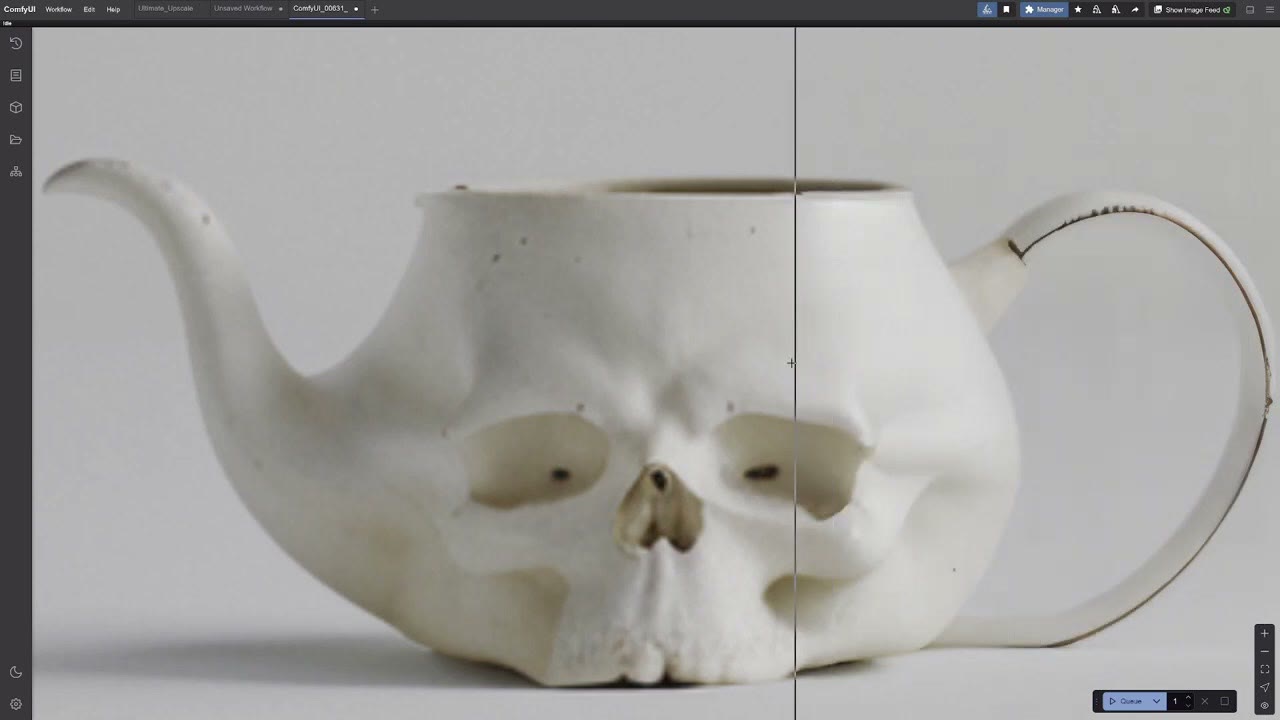Increase the batch count with up arrow
1280x720 pixels.
coord(1188,698)
